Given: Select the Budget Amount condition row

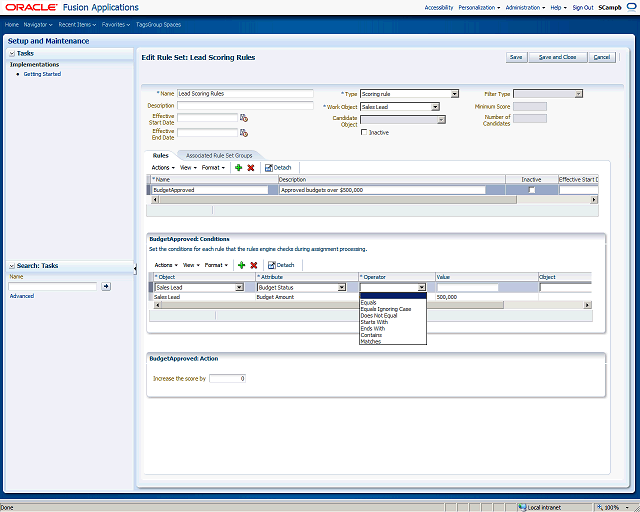Looking at the screenshot, I should [371, 297].
